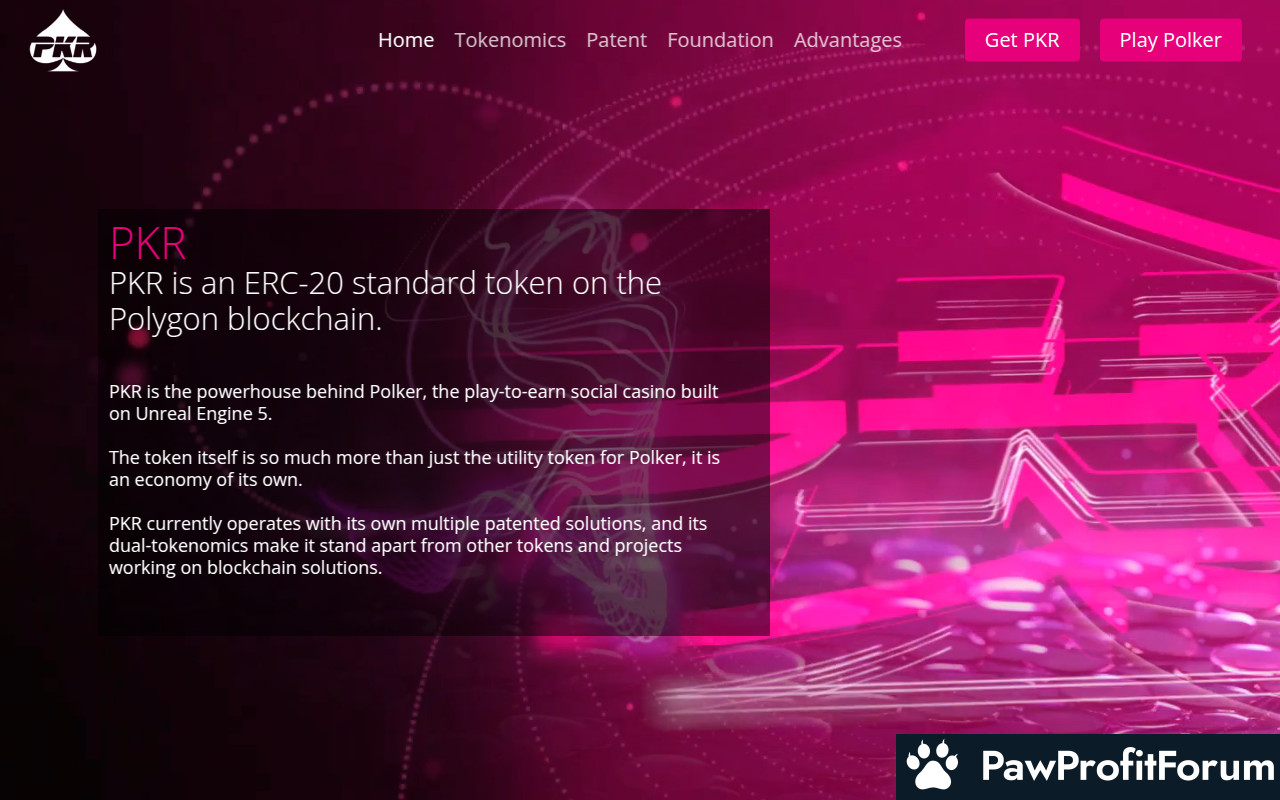
Task: Go to the Home nav item
Action: point(406,40)
